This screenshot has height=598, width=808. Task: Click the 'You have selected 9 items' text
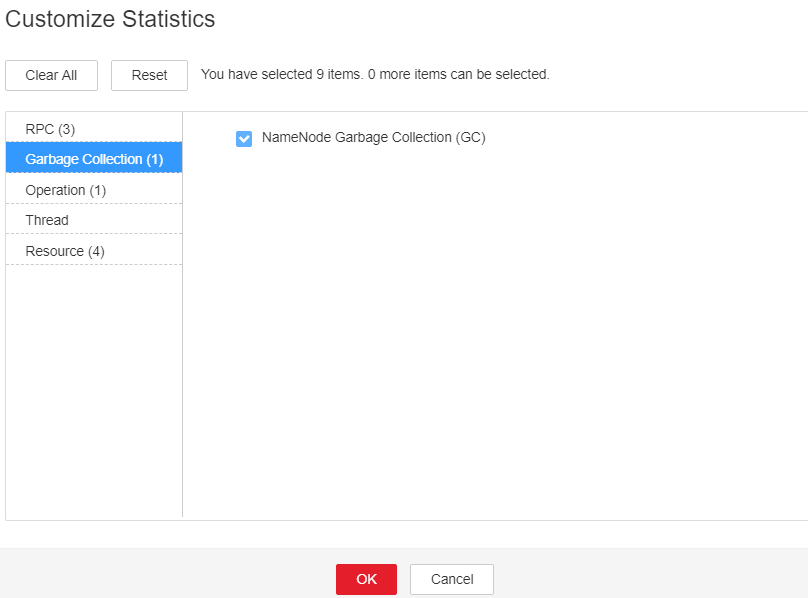click(282, 74)
